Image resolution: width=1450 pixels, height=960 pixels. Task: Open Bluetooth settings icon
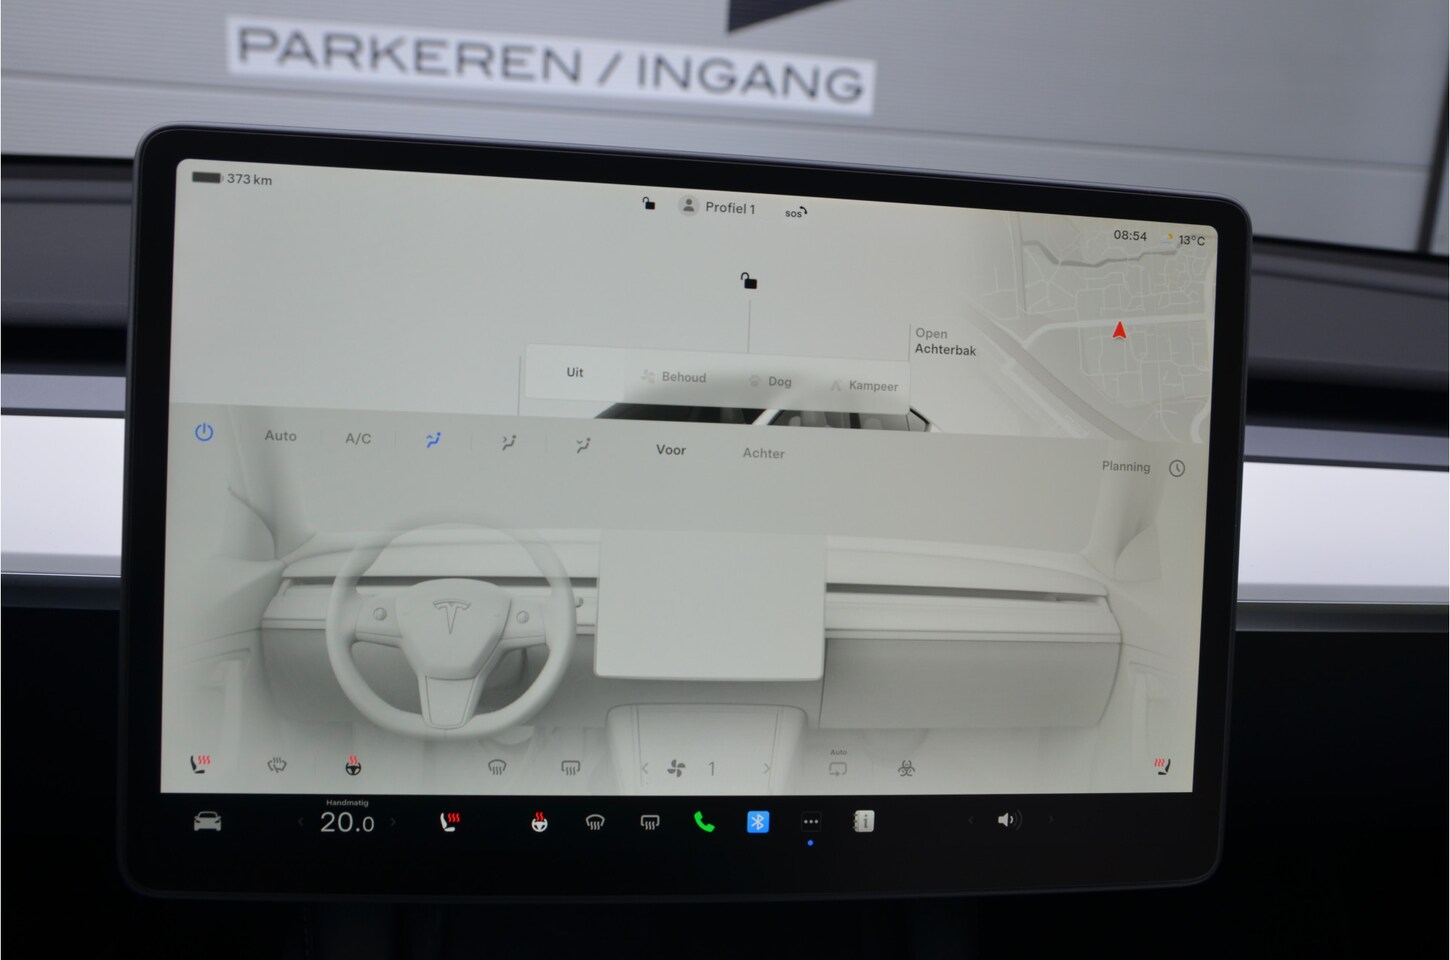point(758,822)
